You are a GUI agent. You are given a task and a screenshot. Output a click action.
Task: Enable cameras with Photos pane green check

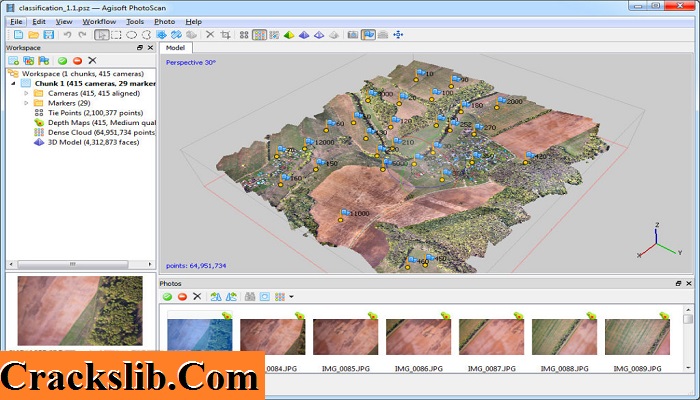click(167, 296)
